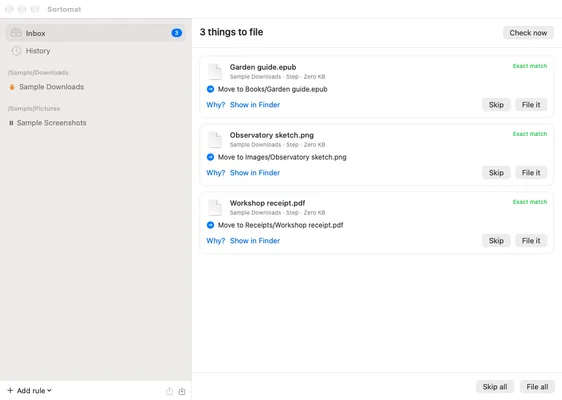File the Workshop receipt.pdf item
Image resolution: width=562 pixels, height=400 pixels.
point(531,241)
